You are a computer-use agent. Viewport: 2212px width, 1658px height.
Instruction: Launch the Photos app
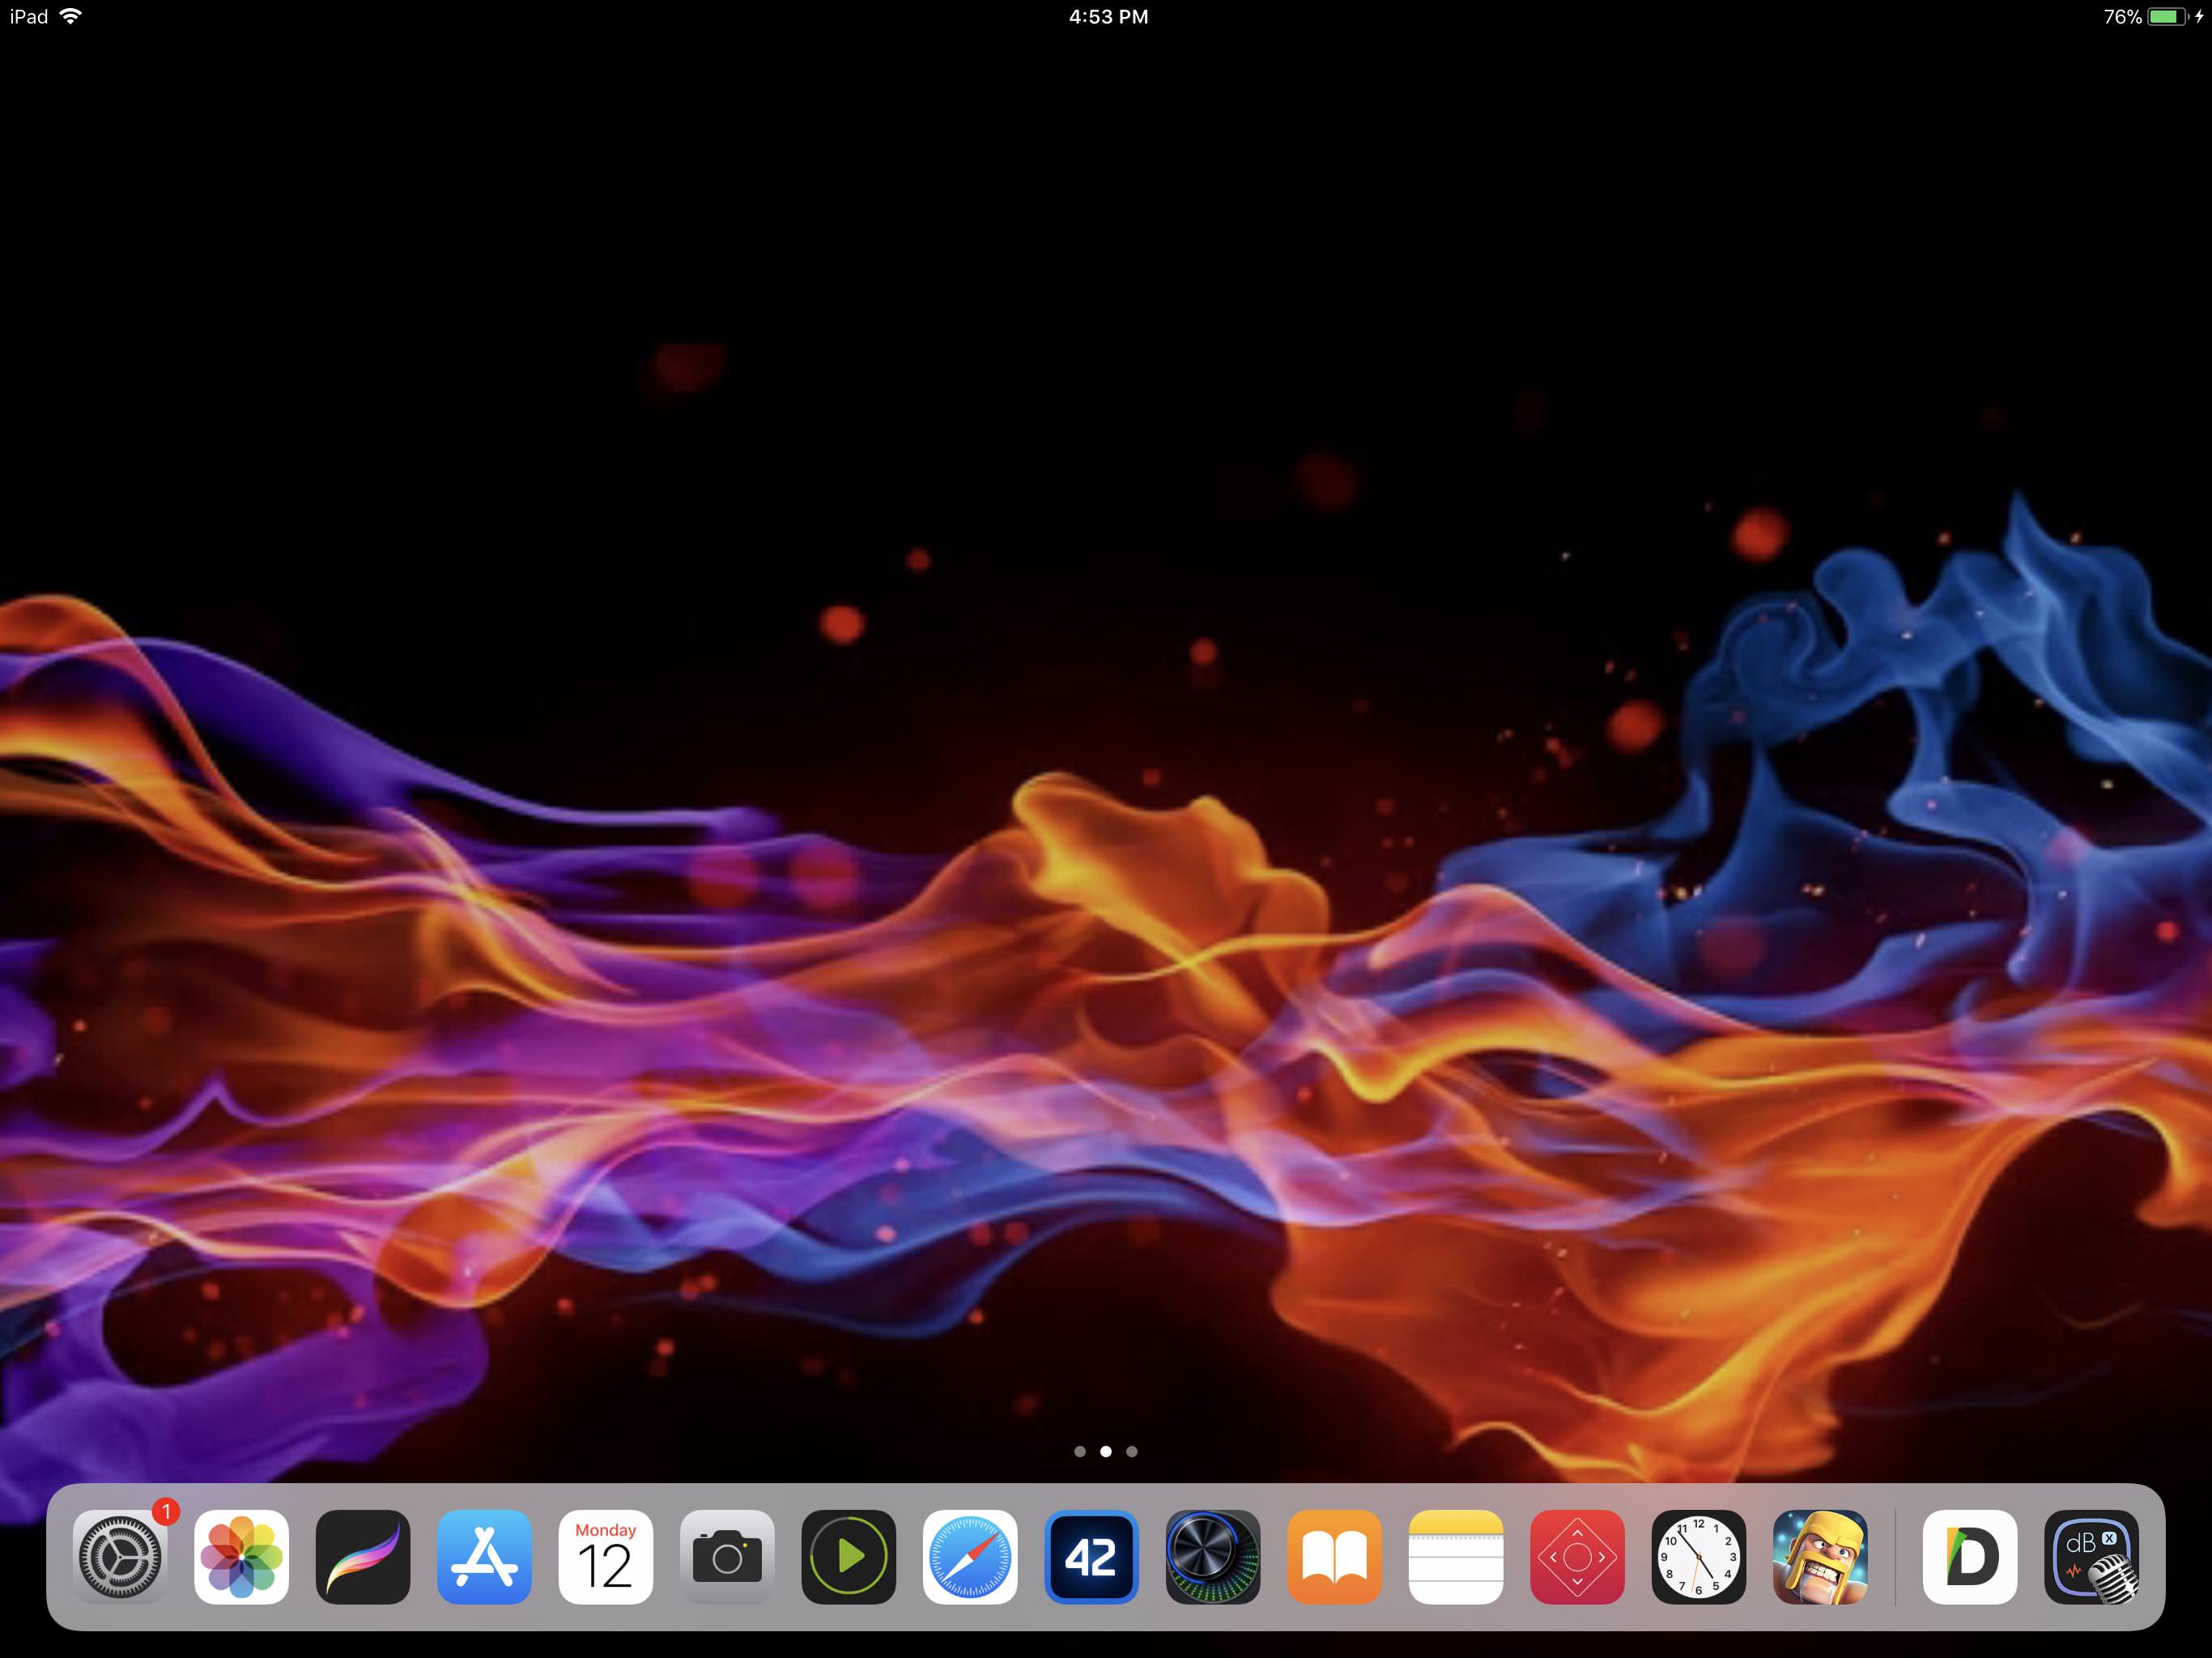point(242,1557)
